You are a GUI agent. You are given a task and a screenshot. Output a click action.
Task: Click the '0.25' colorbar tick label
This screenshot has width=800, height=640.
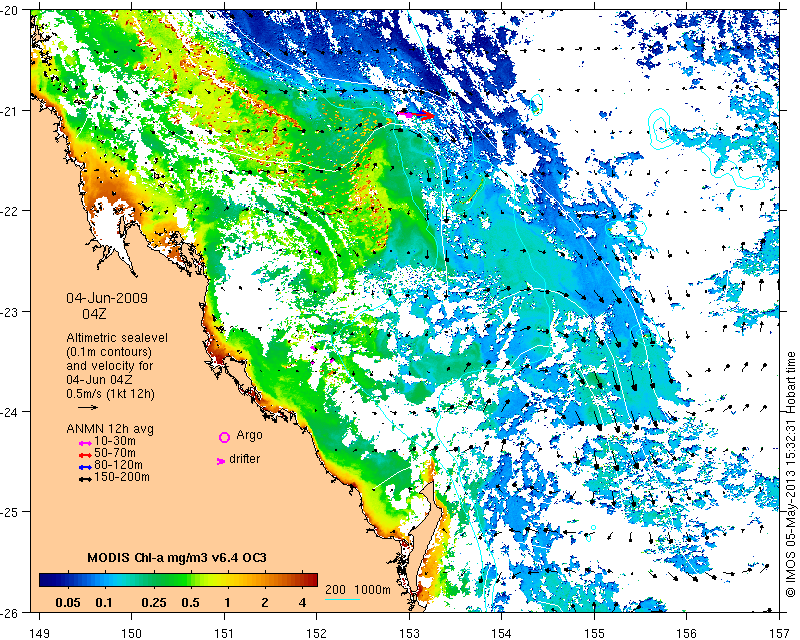tap(154, 603)
